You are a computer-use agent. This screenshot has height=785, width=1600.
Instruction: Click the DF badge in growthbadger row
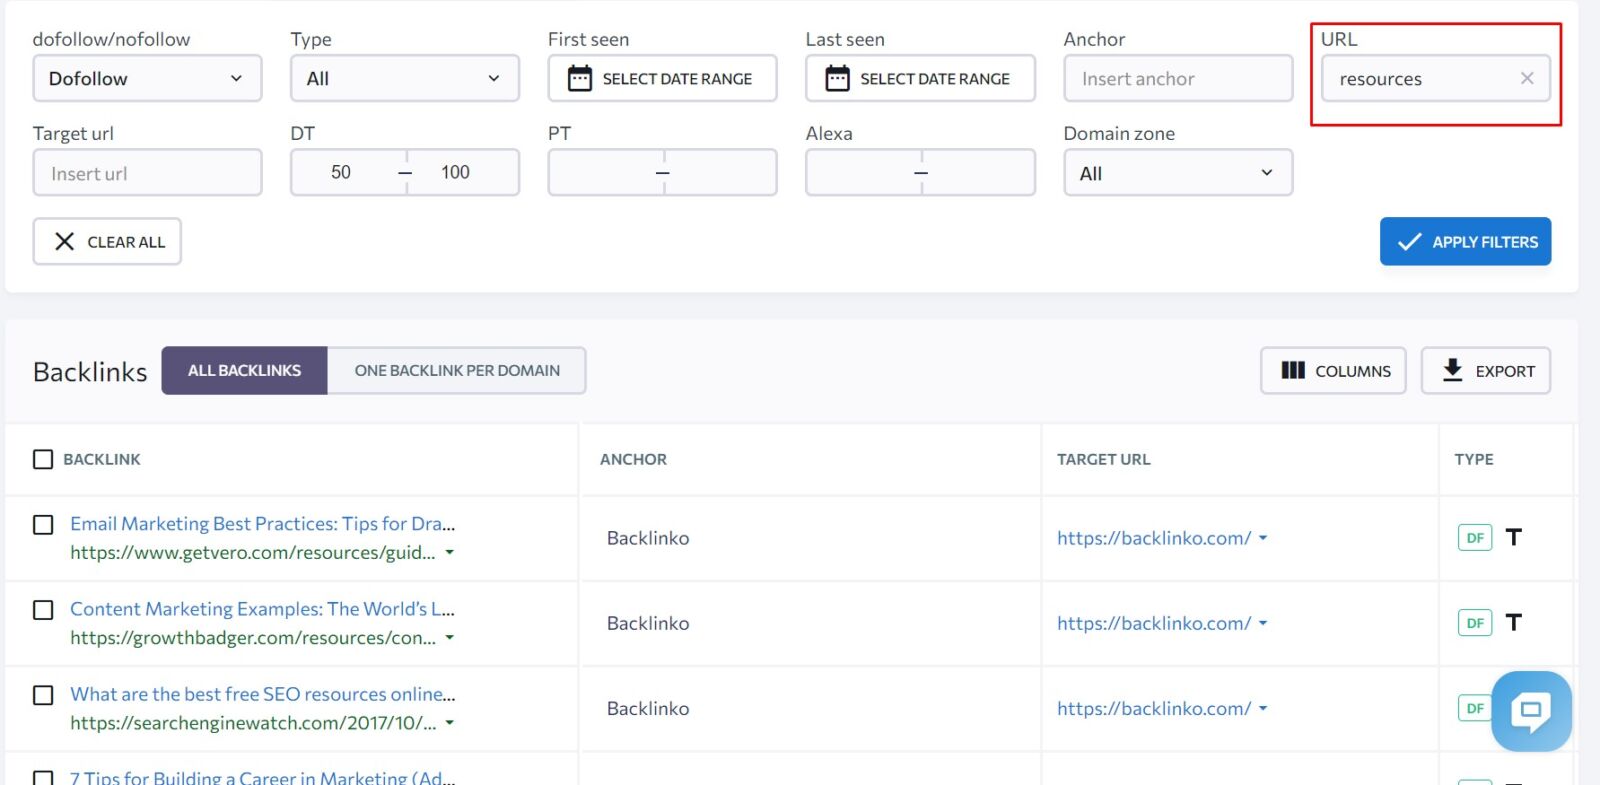coord(1475,622)
